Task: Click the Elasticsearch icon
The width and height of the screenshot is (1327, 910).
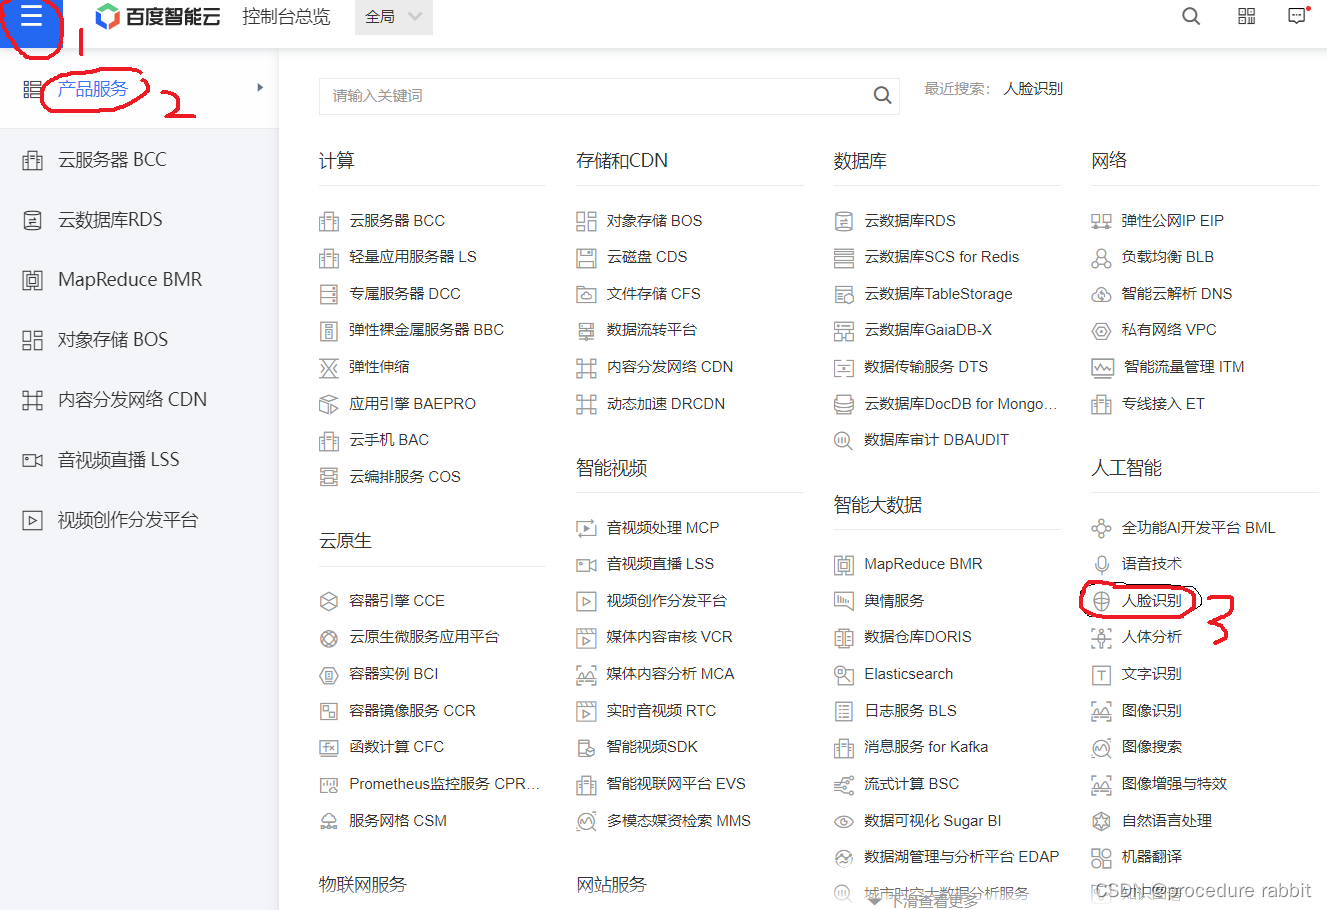Action: pyautogui.click(x=844, y=675)
